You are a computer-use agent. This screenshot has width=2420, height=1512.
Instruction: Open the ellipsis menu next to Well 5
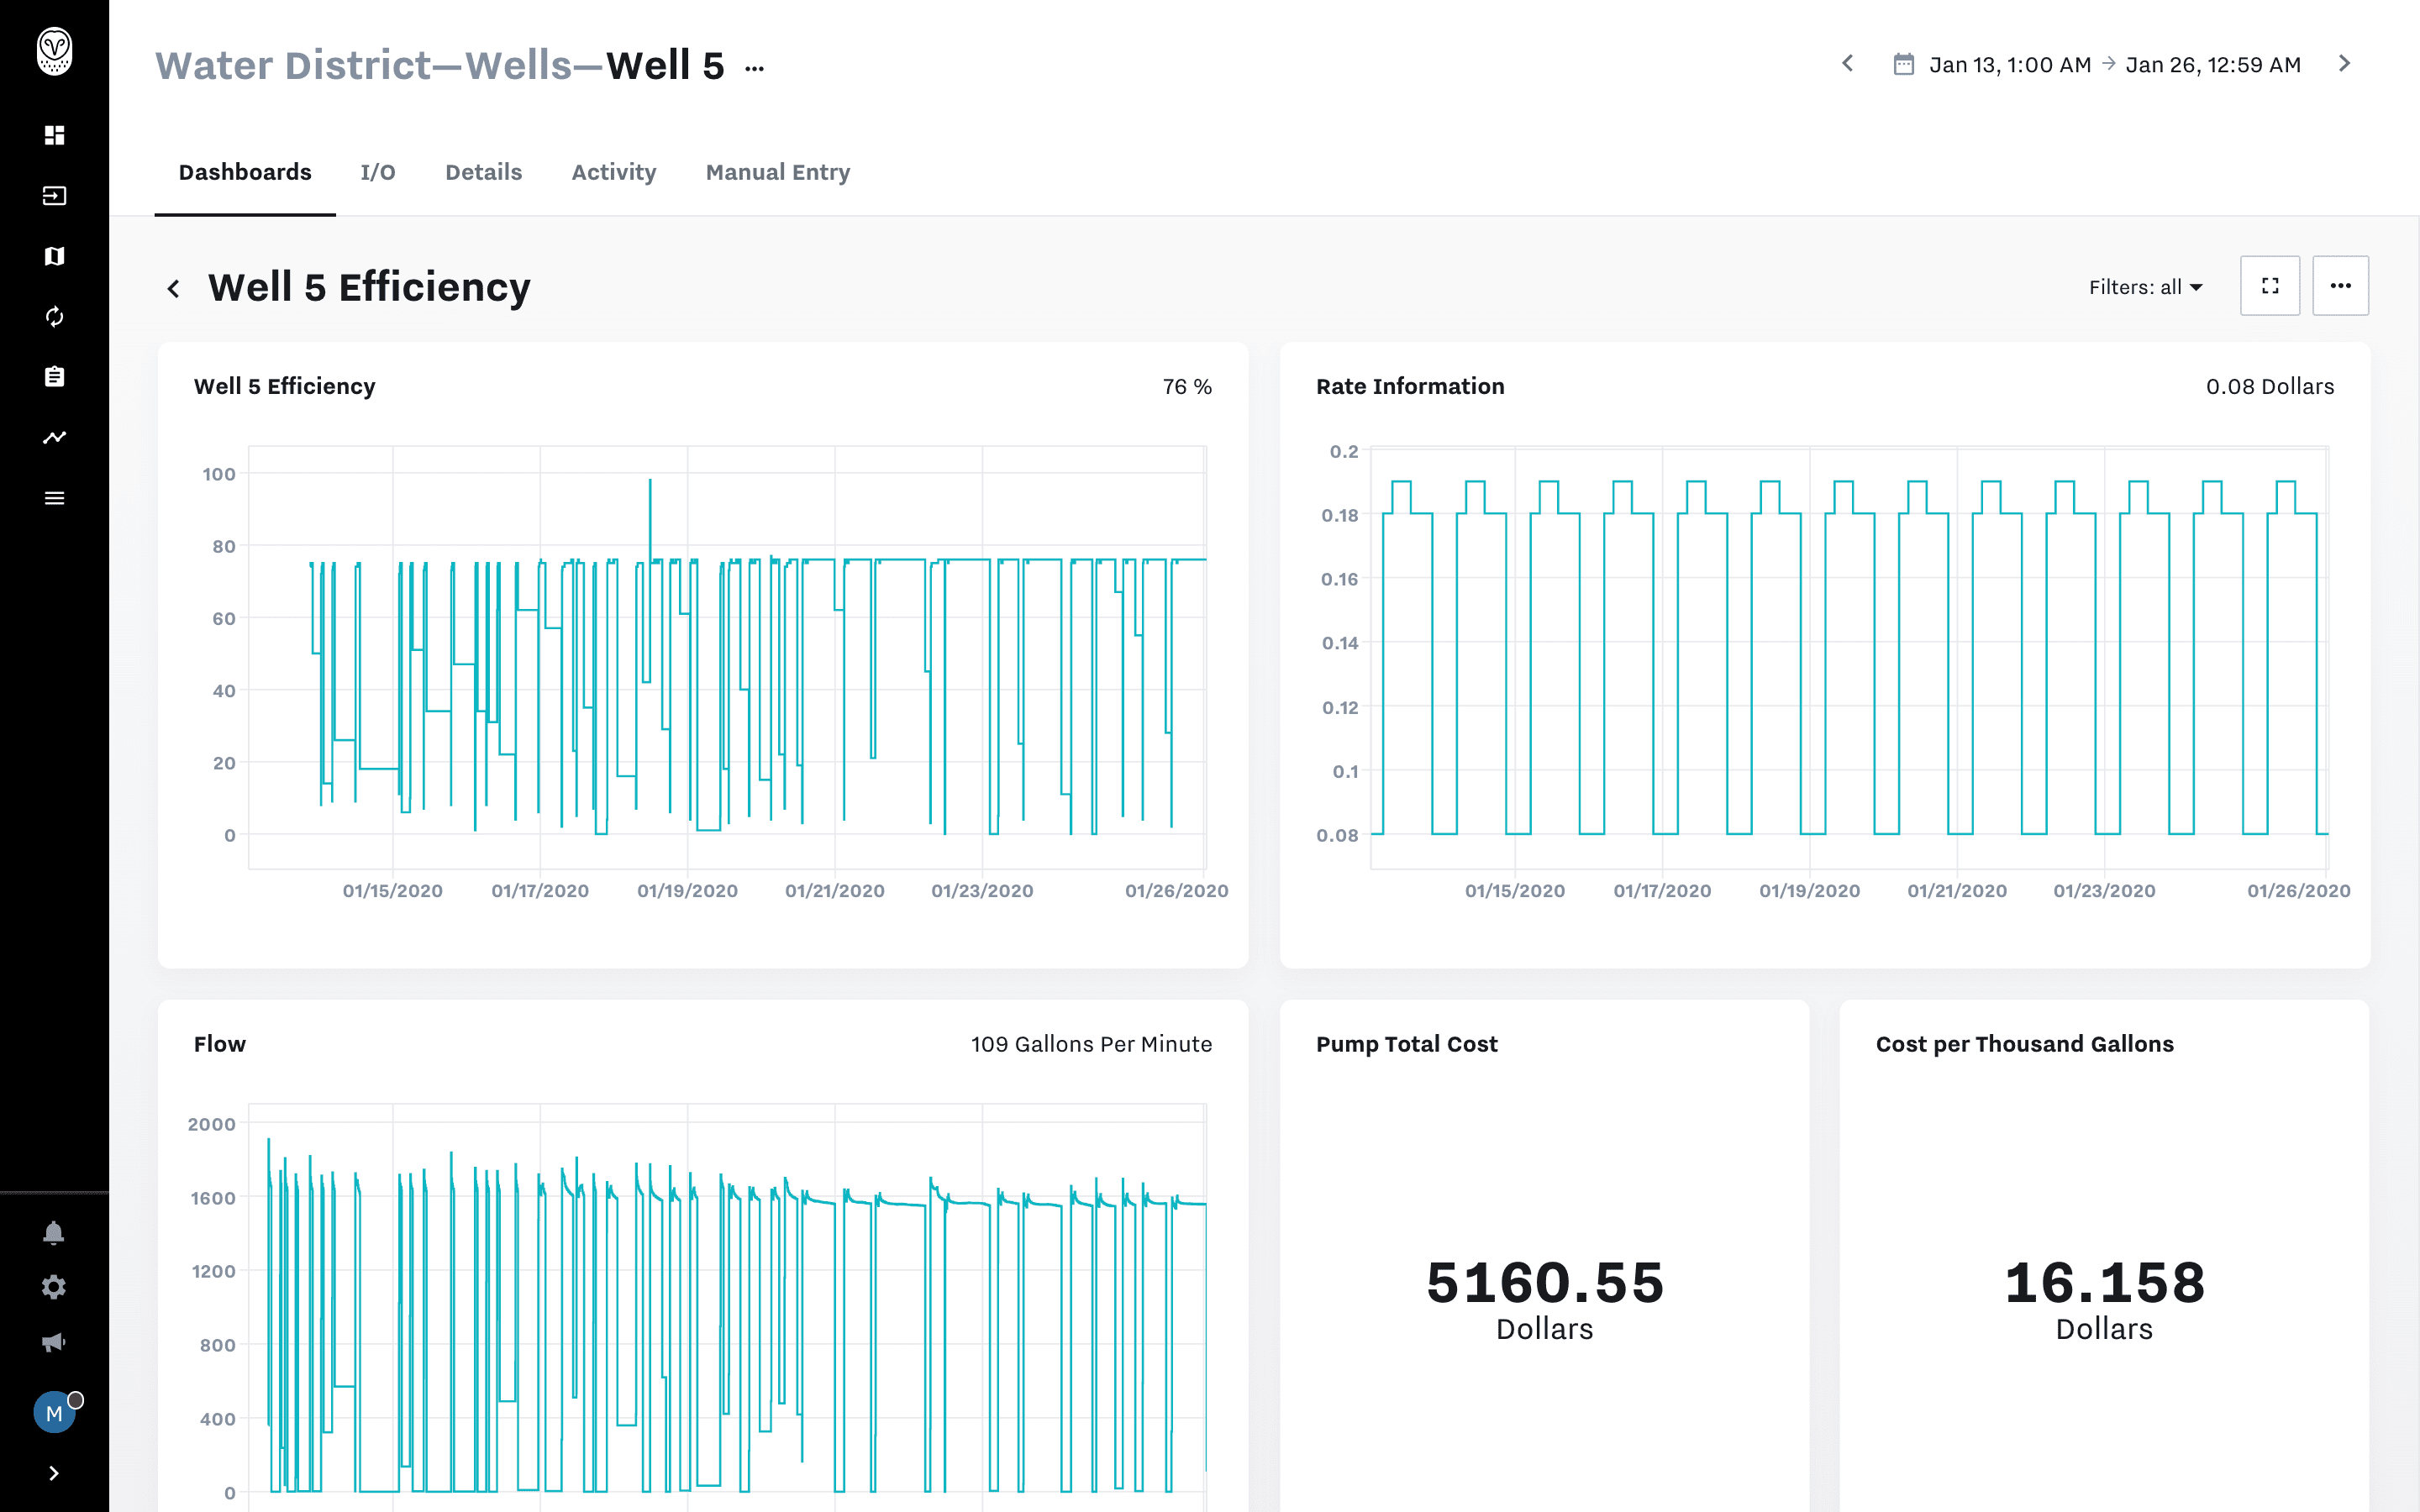[x=755, y=69]
